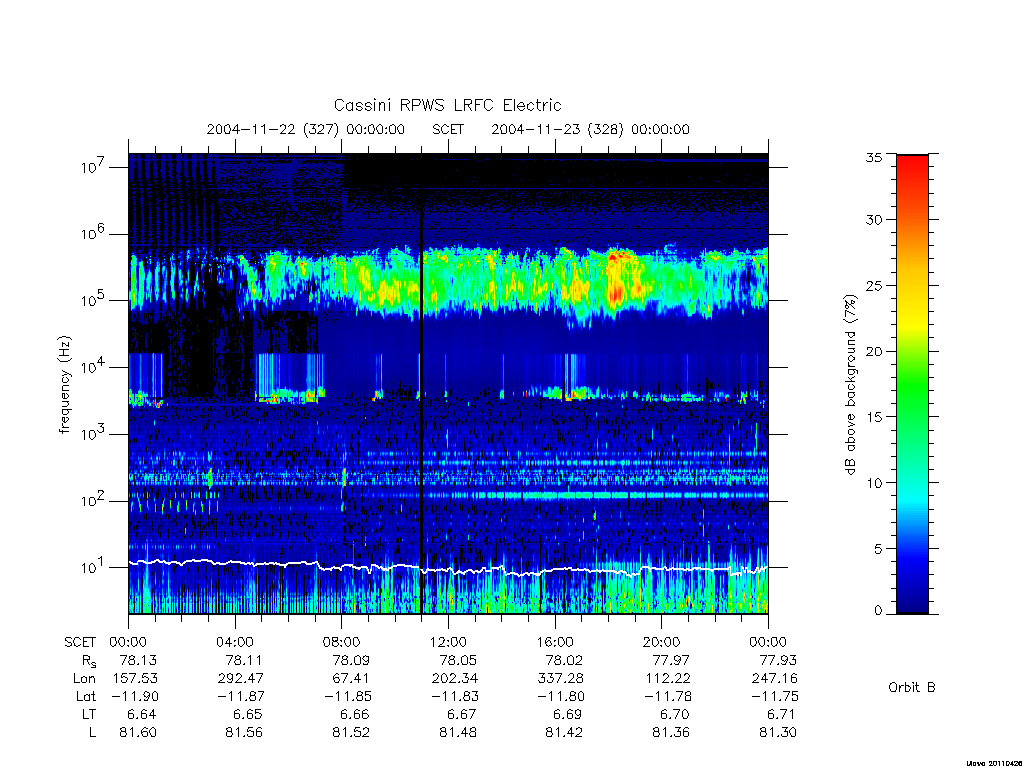The height and width of the screenshot is (768, 1024).
Task: Click the Lon value '157.53'
Action: tap(135, 678)
